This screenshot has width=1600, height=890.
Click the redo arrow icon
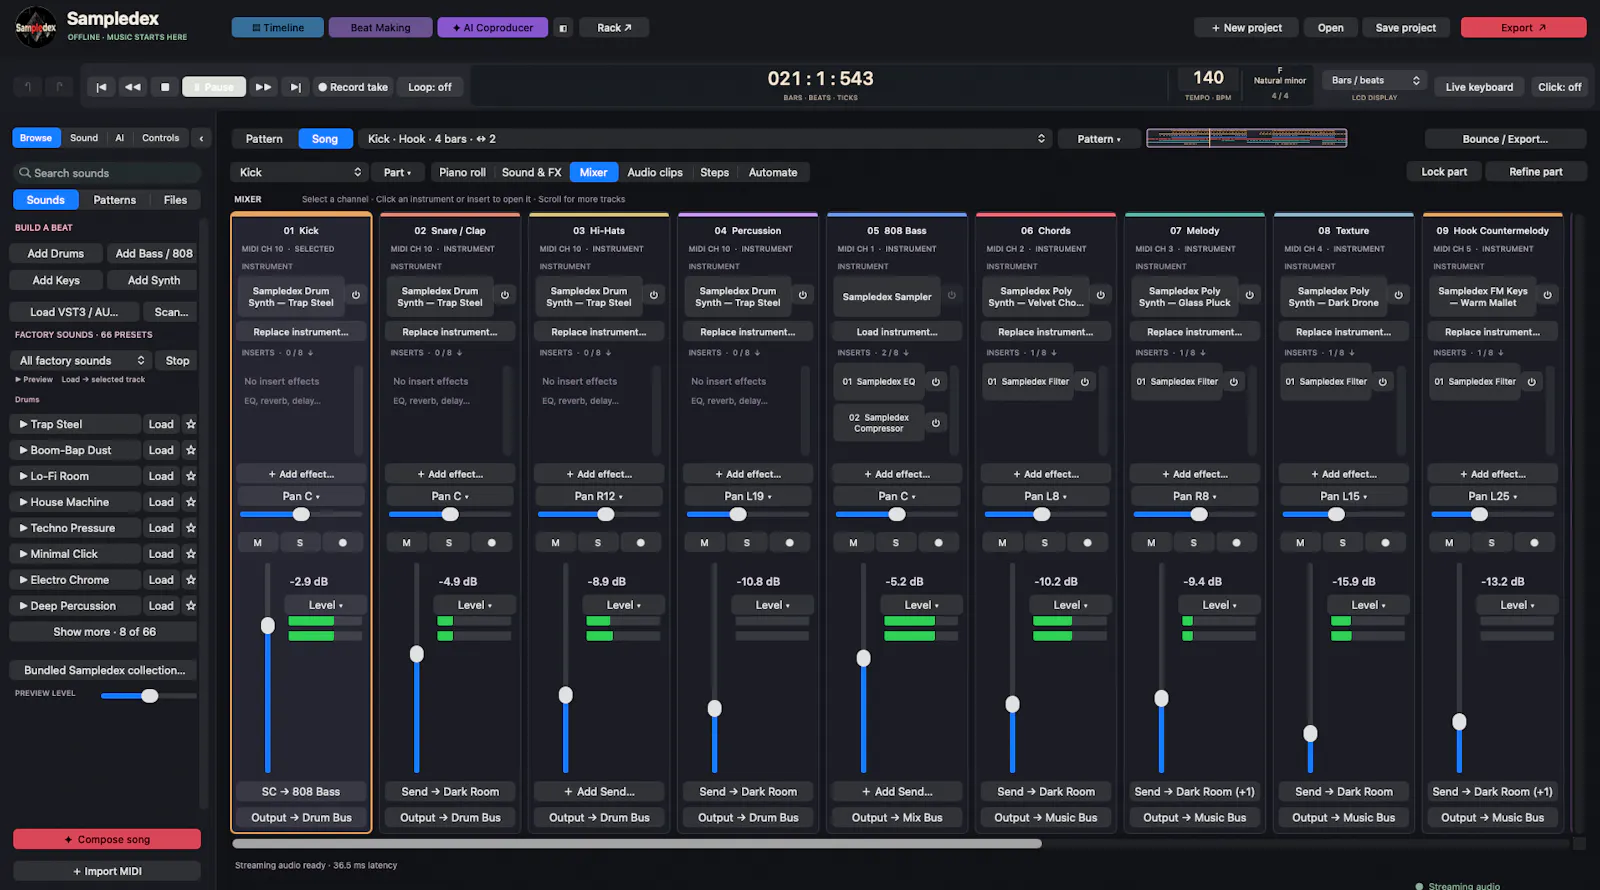[x=60, y=87]
